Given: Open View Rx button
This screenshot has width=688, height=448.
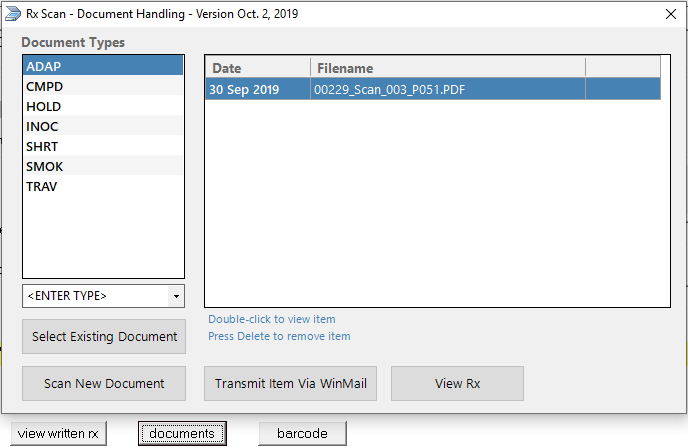Looking at the screenshot, I should click(457, 384).
